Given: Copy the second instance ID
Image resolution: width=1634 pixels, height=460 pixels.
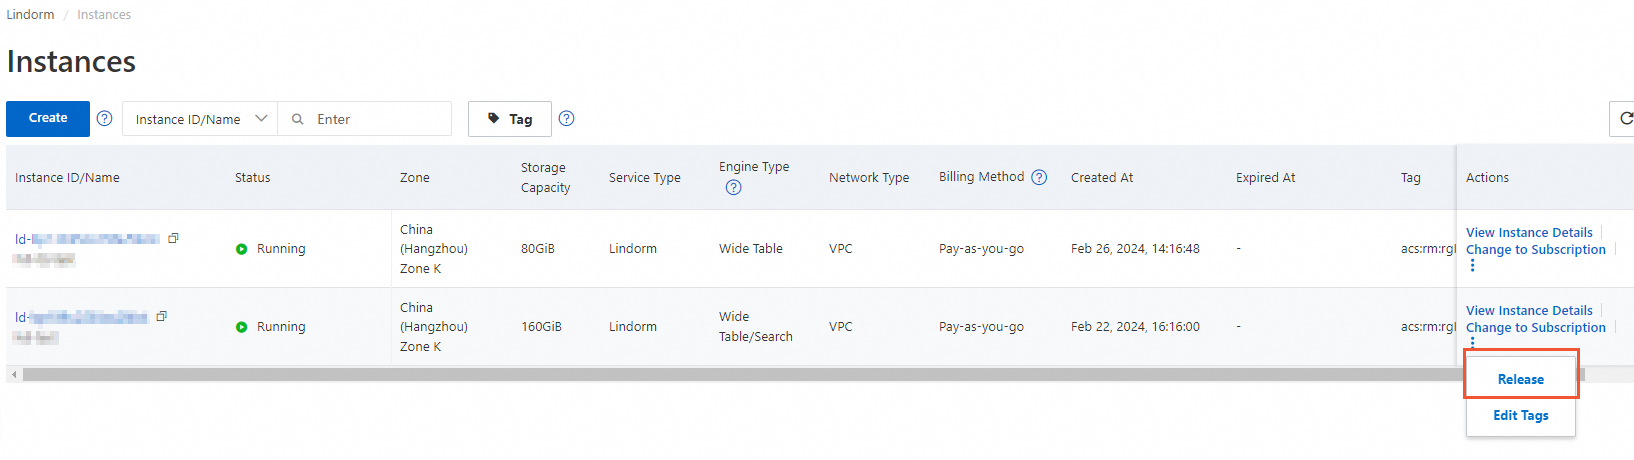Looking at the screenshot, I should tap(161, 316).
